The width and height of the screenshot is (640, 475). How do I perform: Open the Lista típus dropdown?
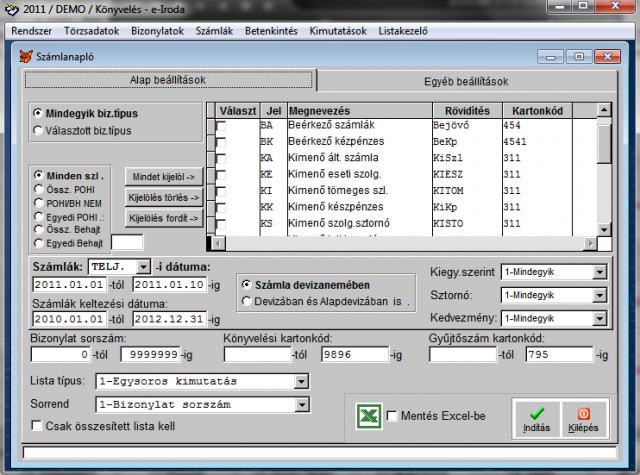click(302, 381)
